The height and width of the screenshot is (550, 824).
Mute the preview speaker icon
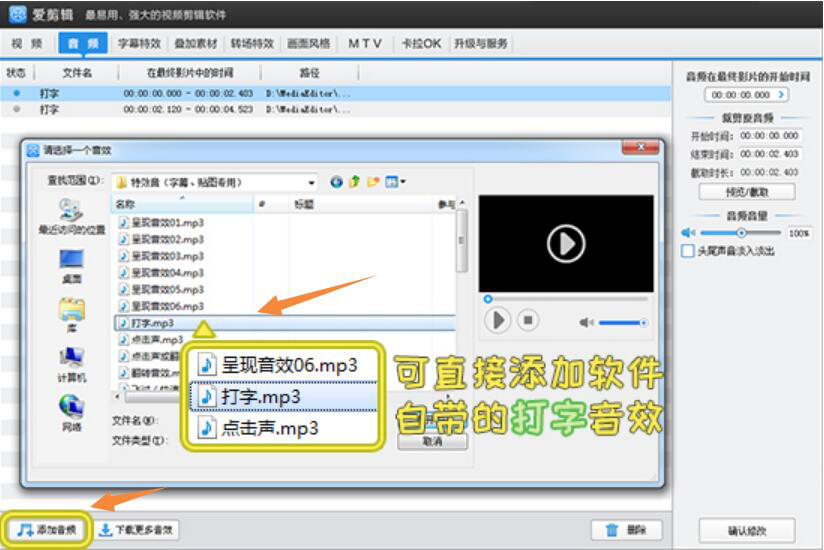[586, 323]
